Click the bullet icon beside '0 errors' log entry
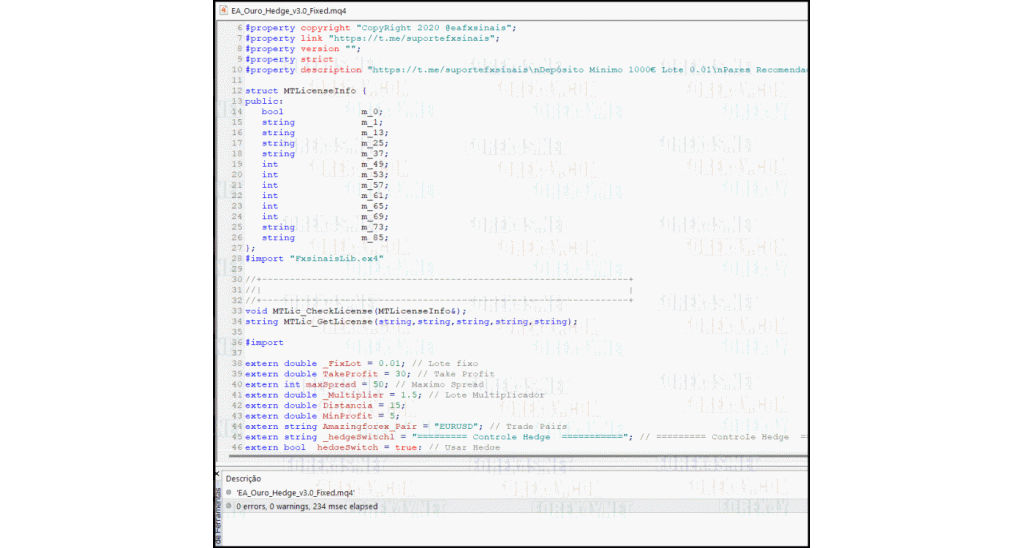This screenshot has width=1024, height=548. click(x=229, y=506)
